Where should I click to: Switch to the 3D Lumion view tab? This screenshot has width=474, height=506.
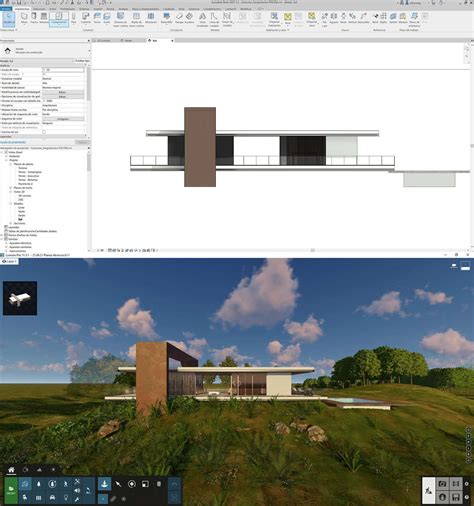click(x=104, y=41)
